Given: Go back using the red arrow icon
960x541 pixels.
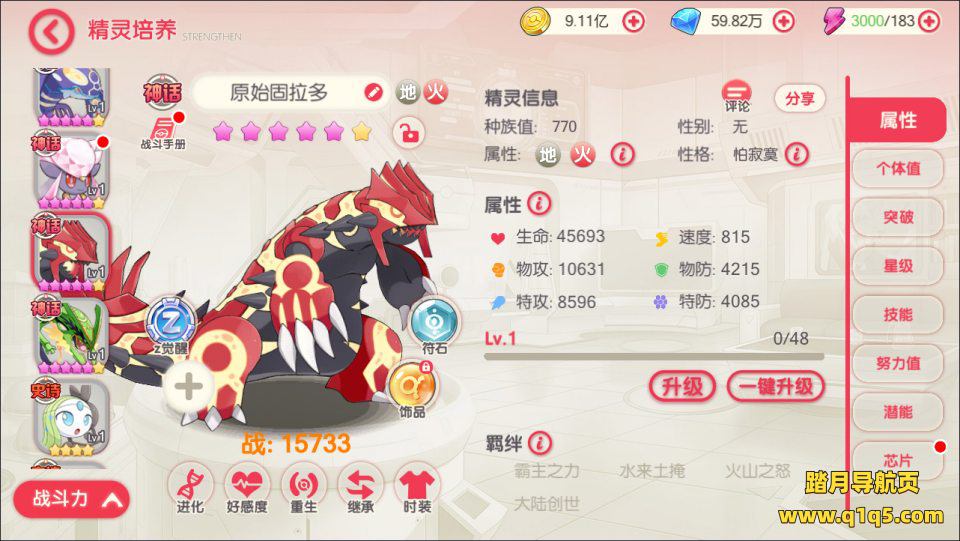Looking at the screenshot, I should [x=51, y=31].
